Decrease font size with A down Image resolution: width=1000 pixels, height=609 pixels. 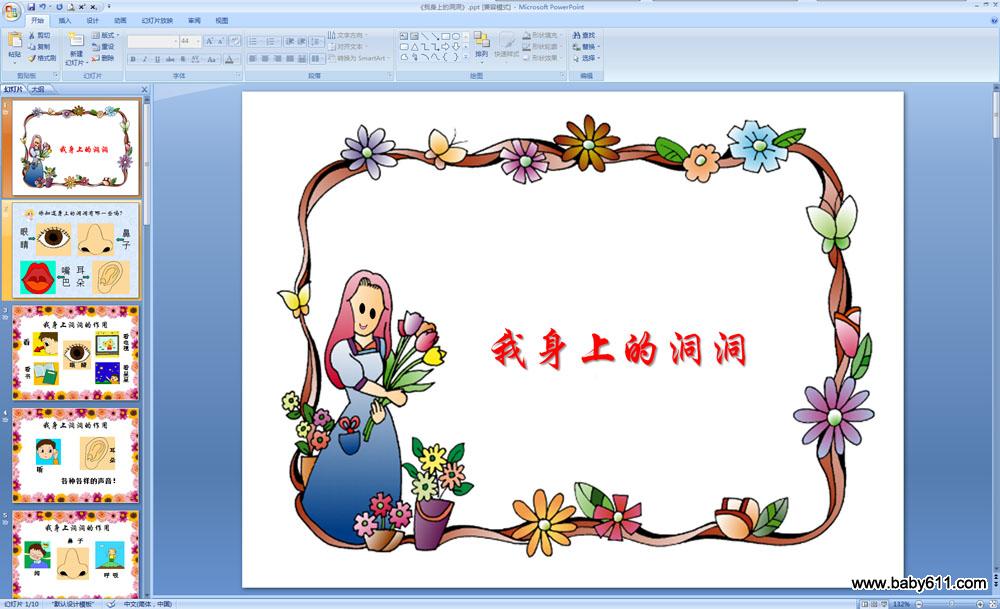pyautogui.click(x=221, y=41)
